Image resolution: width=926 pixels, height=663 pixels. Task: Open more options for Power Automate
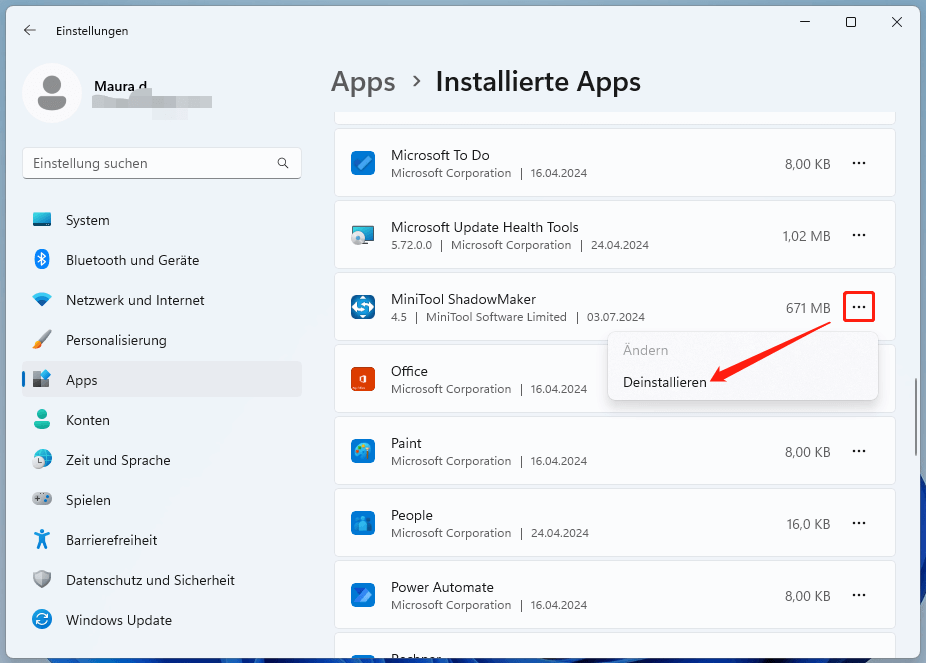point(859,595)
